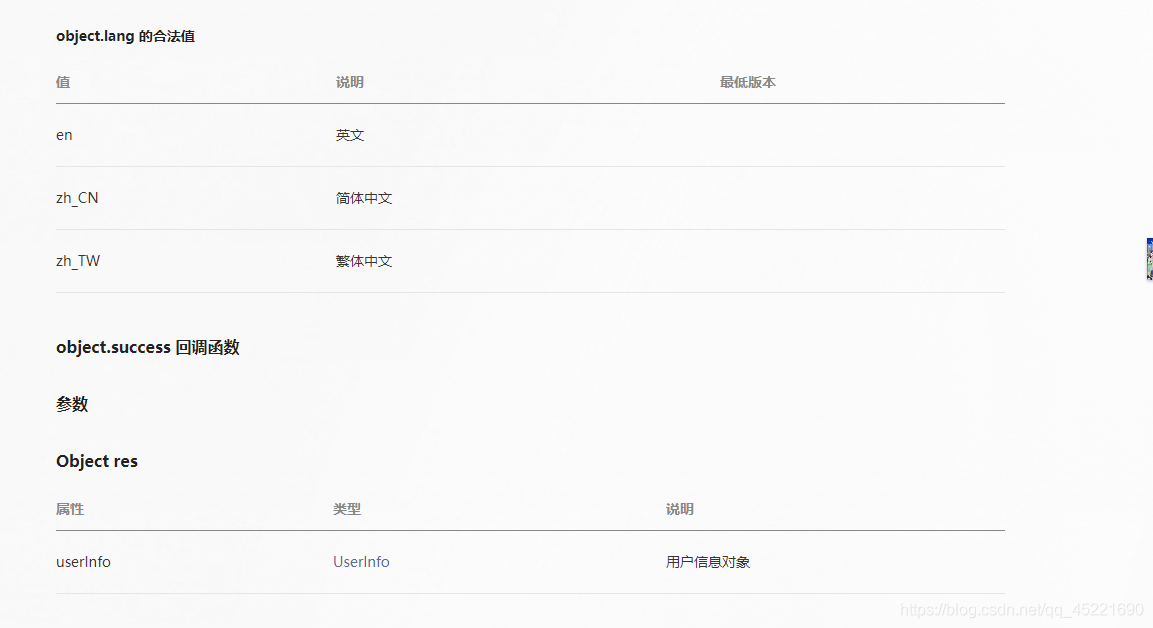Click the object.success 回调函数 heading
The image size is (1153, 628).
pos(148,347)
